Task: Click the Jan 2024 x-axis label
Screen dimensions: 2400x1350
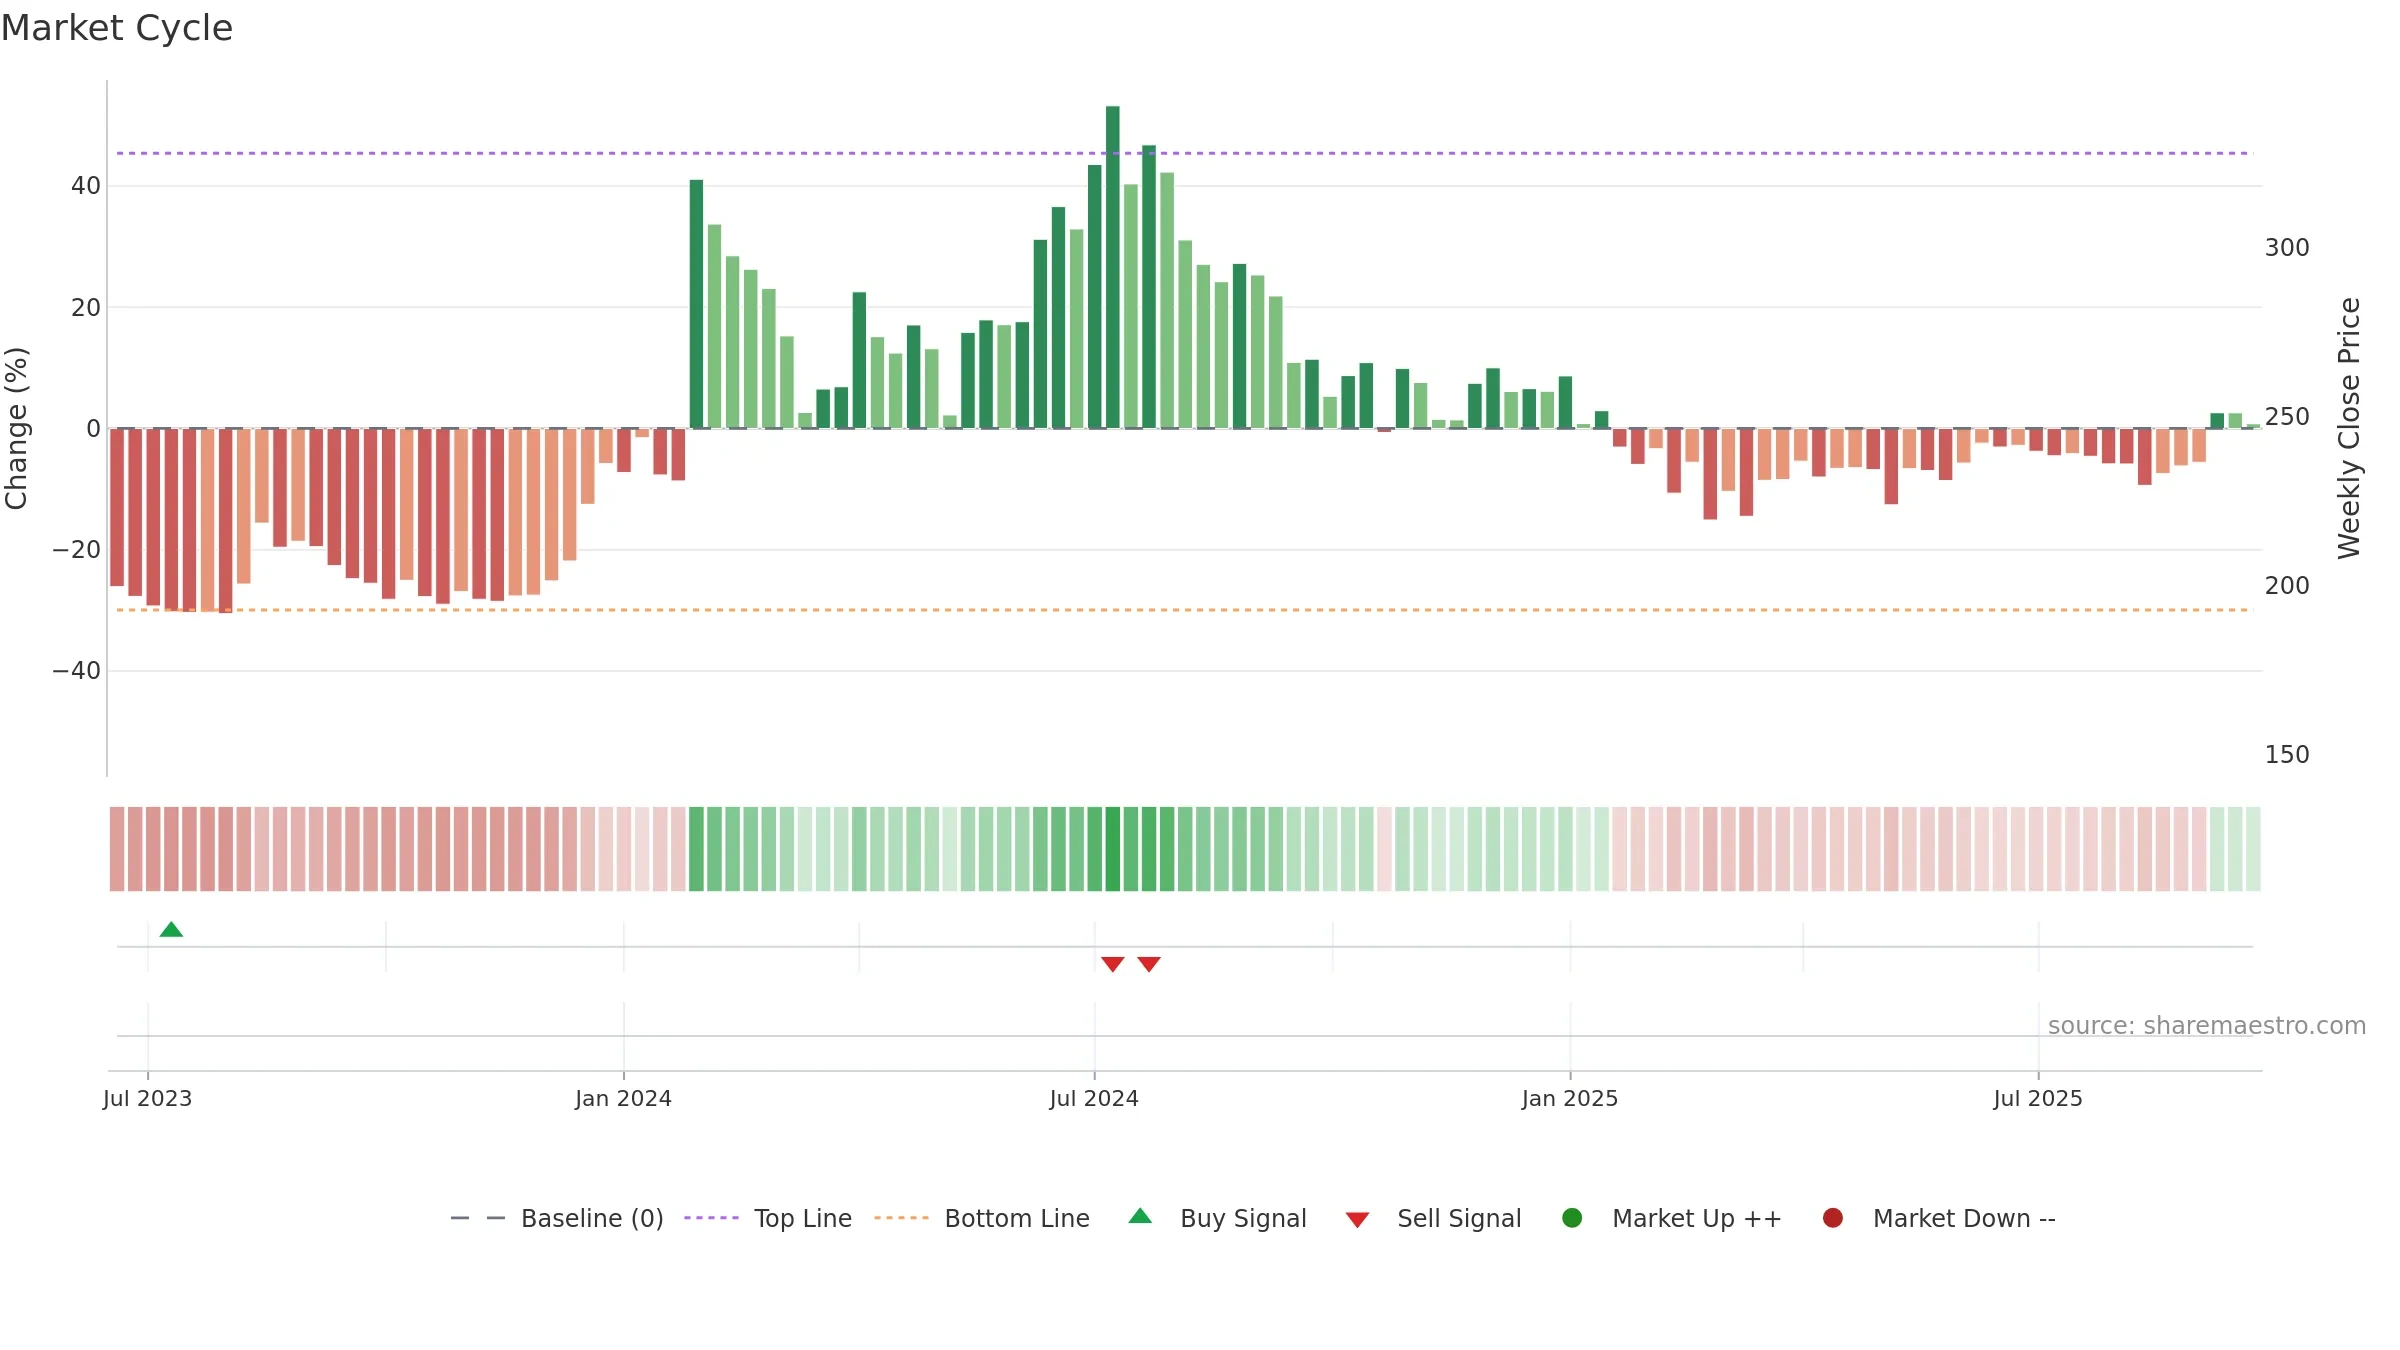Action: 623,1098
